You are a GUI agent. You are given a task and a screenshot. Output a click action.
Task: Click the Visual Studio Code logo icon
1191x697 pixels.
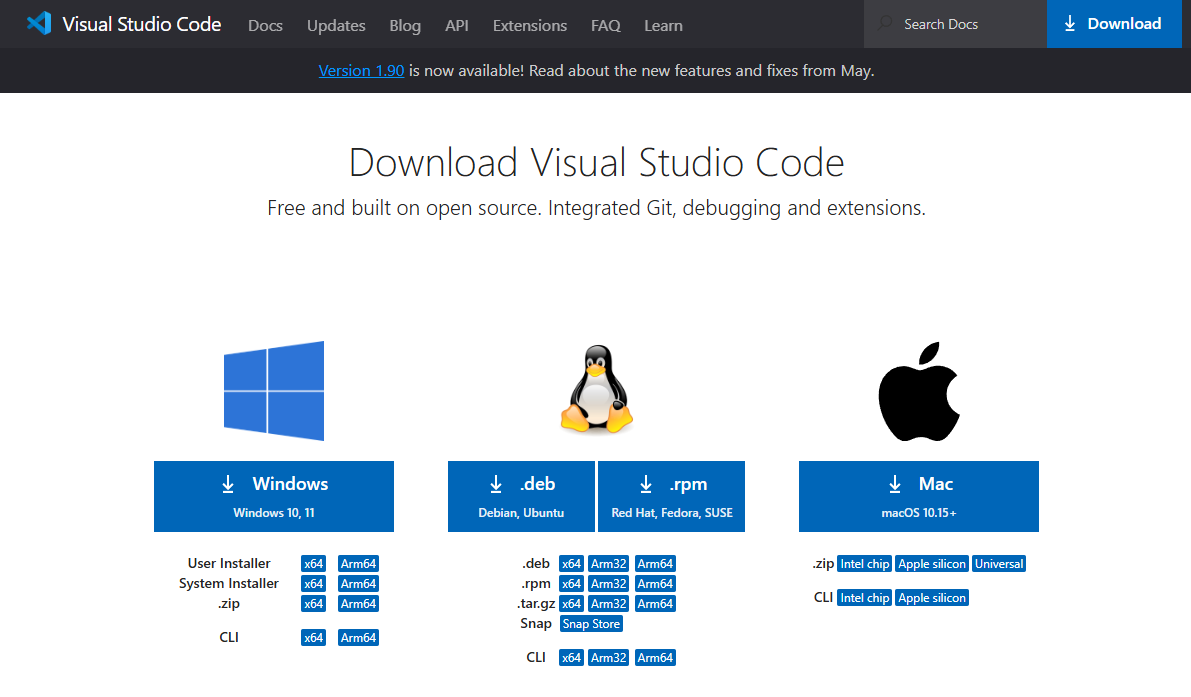(x=39, y=24)
